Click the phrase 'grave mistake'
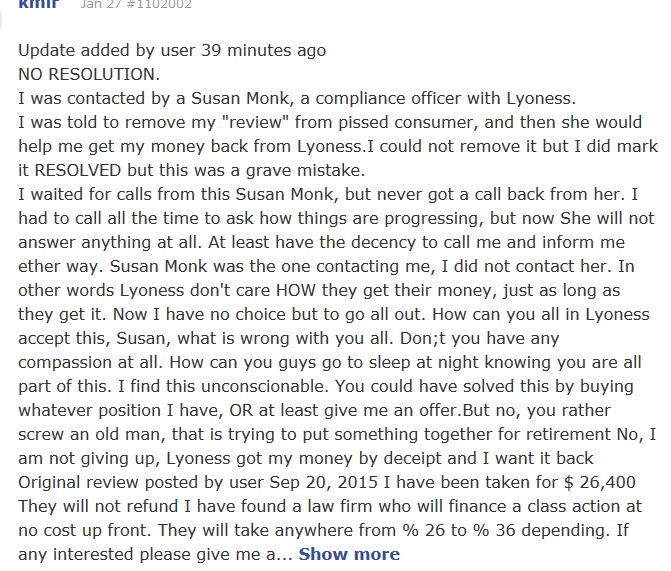Screen dimensions: 671x571 [305, 170]
